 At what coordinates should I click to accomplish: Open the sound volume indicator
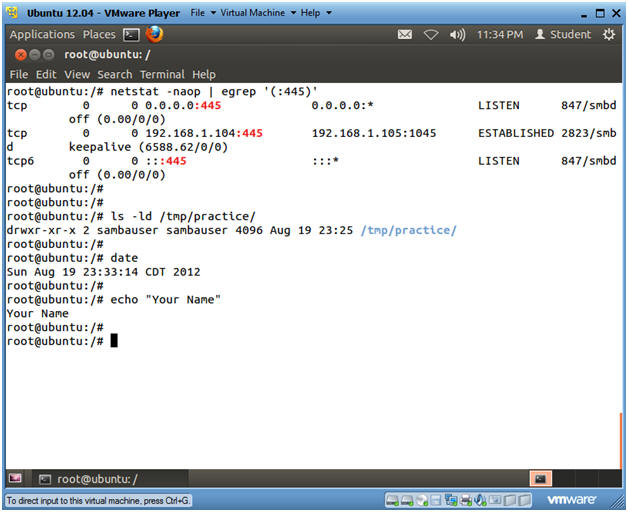[x=457, y=35]
